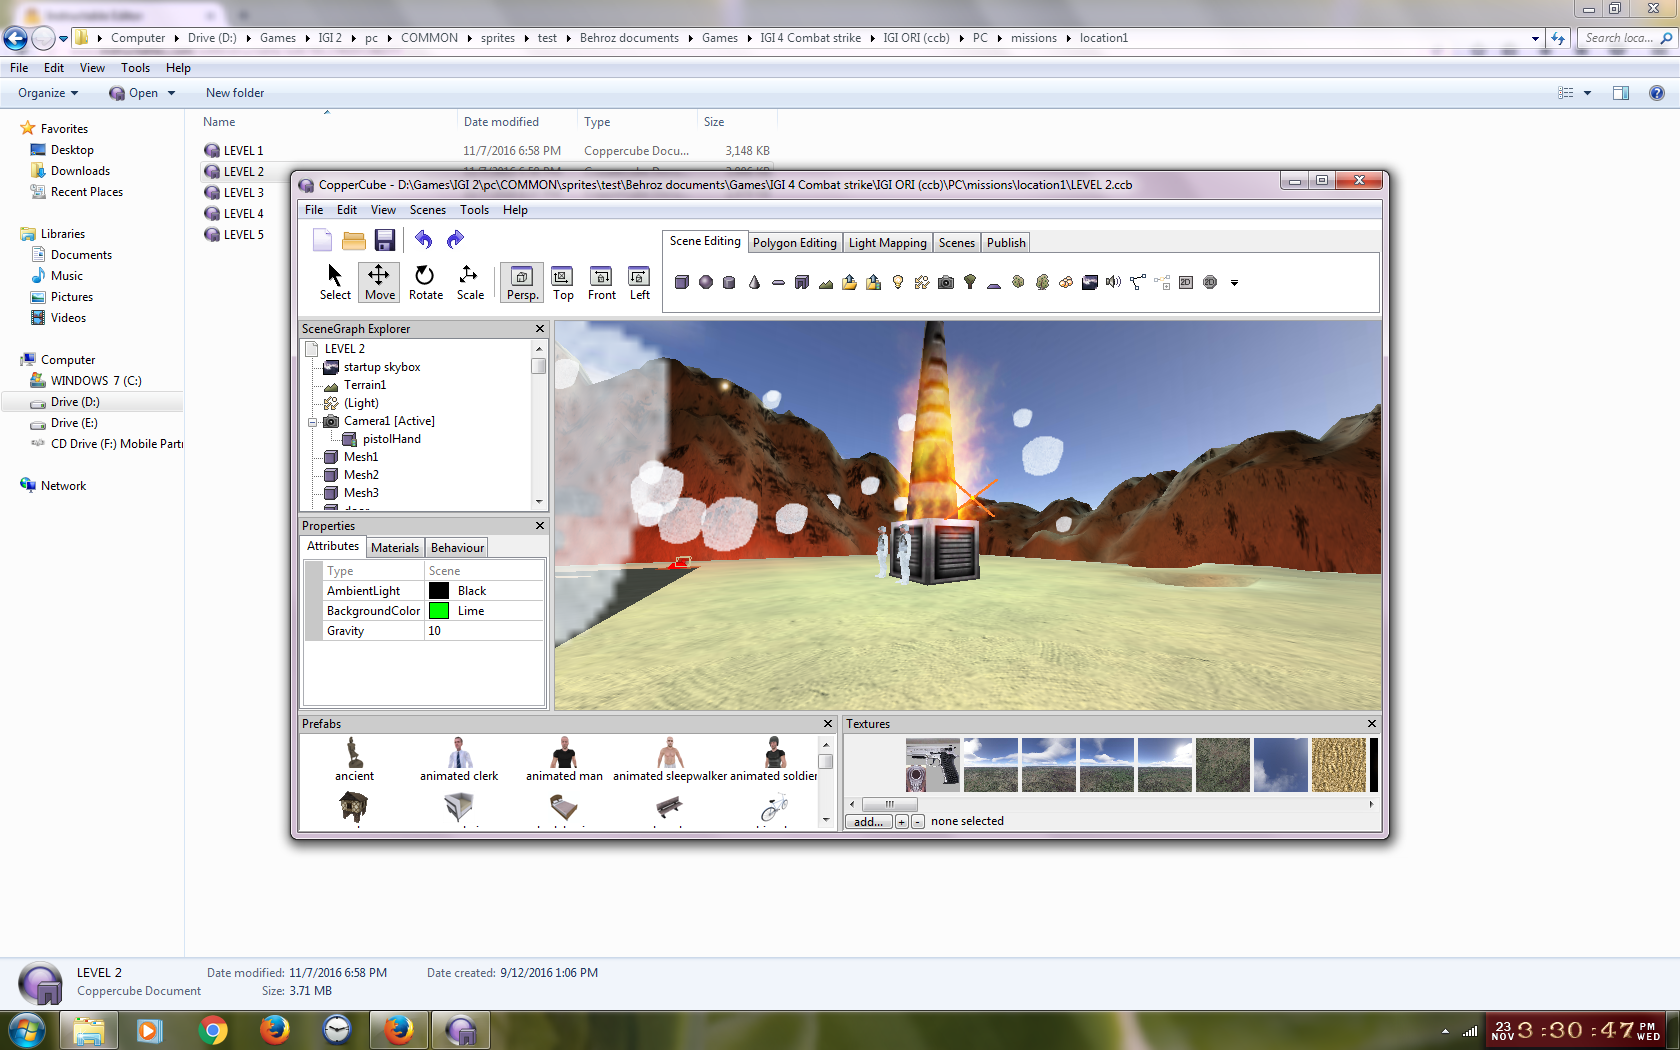Add a cube mesh to the scene
This screenshot has width=1680, height=1050.
coord(682,283)
